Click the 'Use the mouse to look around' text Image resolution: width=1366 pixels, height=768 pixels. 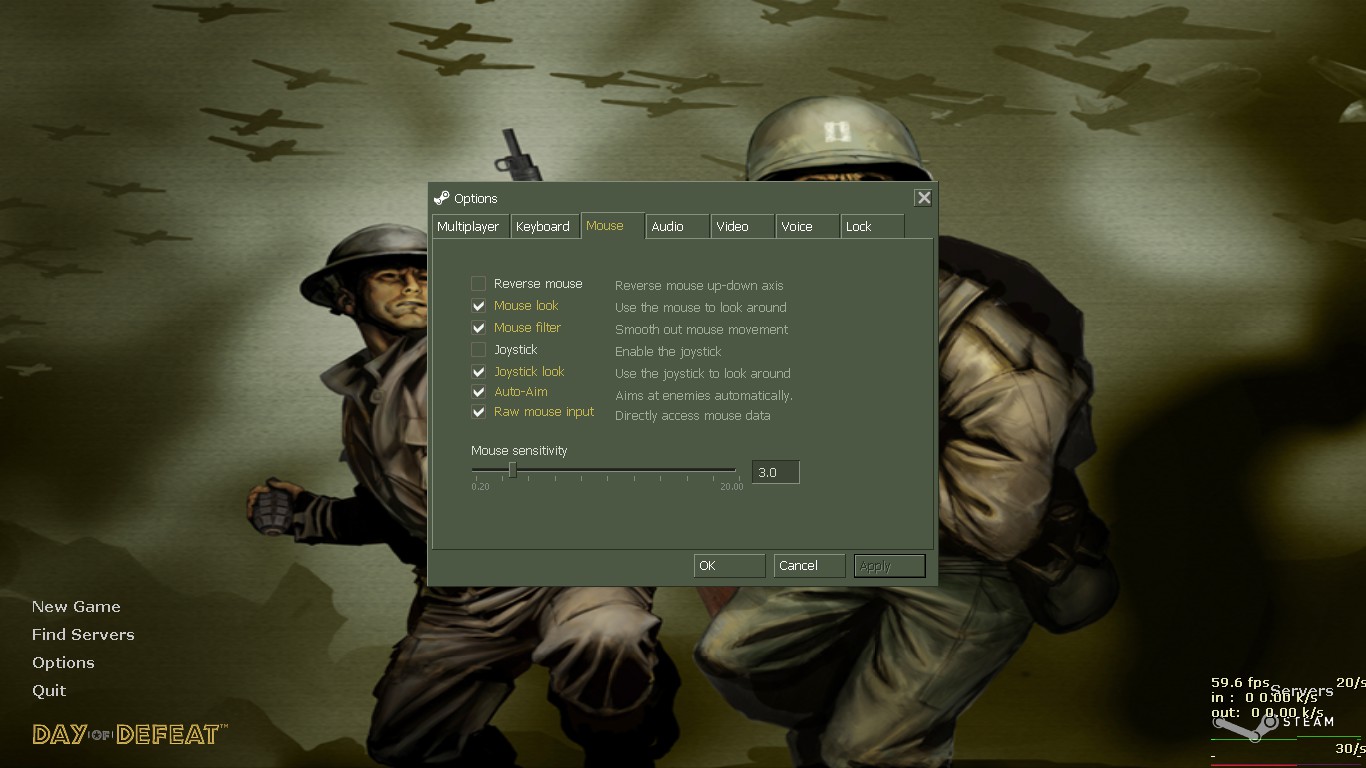[x=701, y=308]
